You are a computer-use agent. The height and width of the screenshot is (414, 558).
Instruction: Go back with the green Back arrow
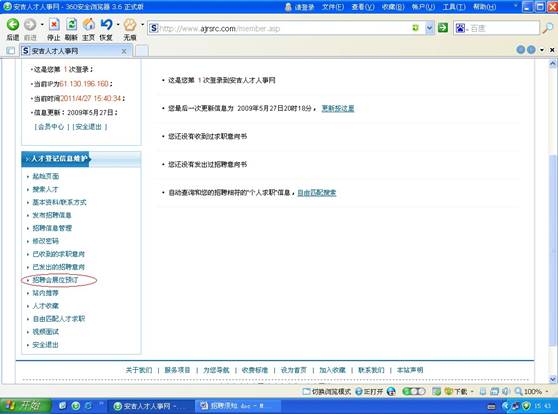pos(13,25)
